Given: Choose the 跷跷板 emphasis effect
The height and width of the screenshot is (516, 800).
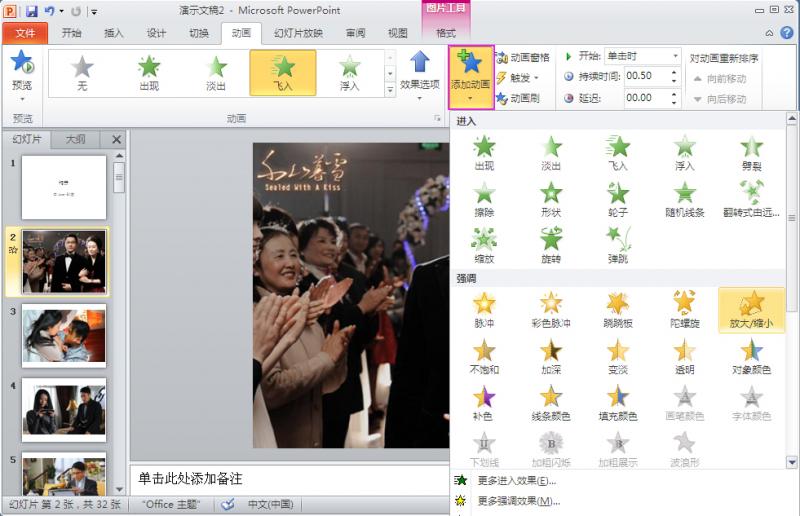Looking at the screenshot, I should point(618,309).
